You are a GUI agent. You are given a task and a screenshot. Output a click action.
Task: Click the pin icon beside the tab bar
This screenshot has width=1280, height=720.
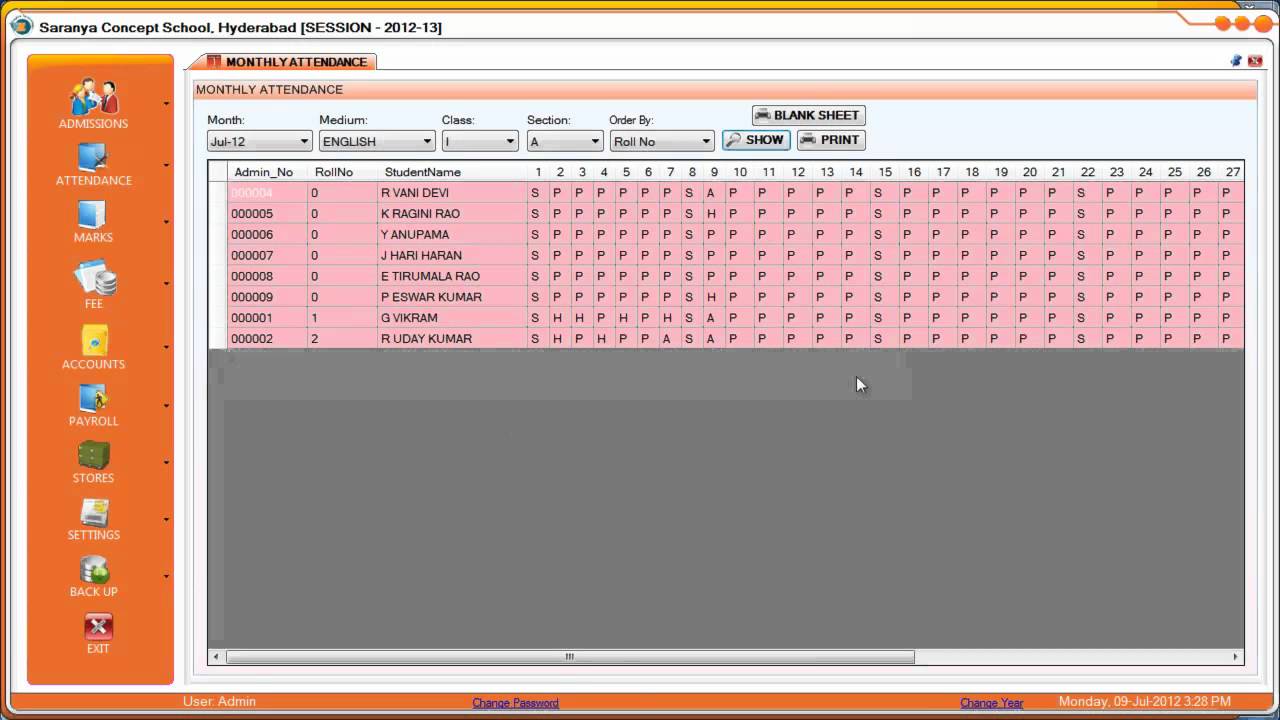pyautogui.click(x=1236, y=61)
